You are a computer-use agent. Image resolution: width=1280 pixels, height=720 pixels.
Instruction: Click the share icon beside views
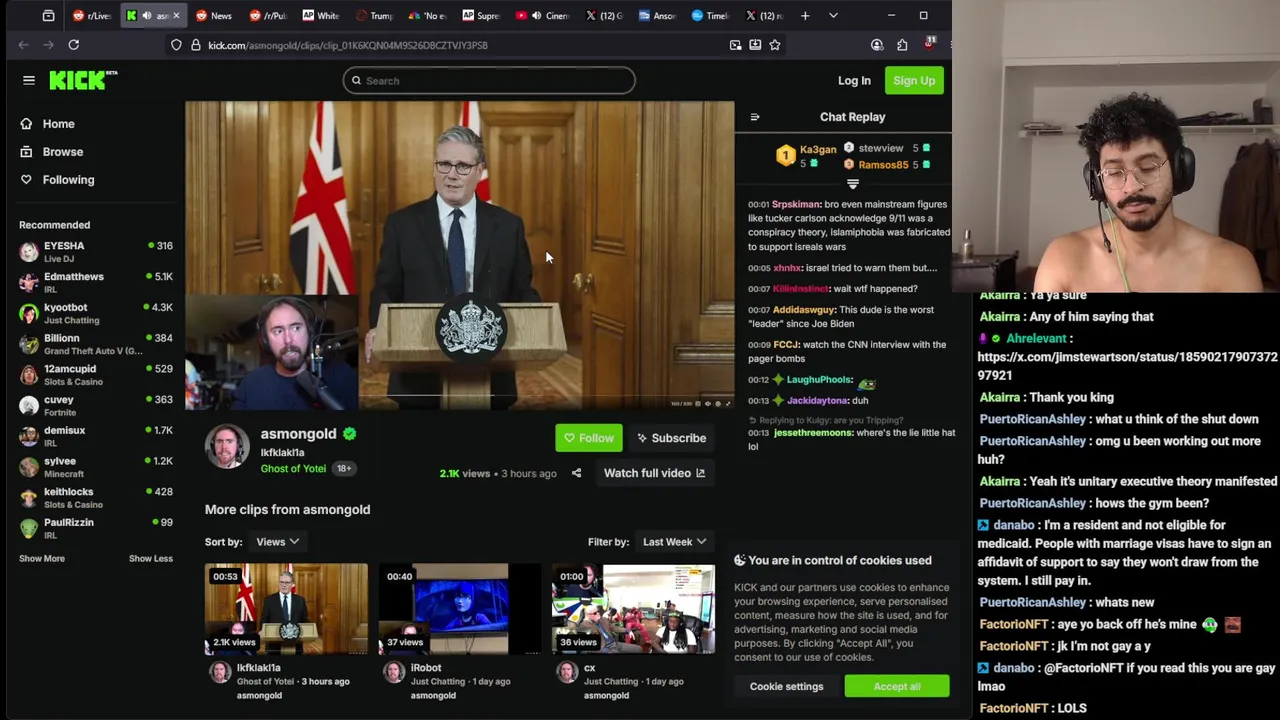[x=576, y=473]
